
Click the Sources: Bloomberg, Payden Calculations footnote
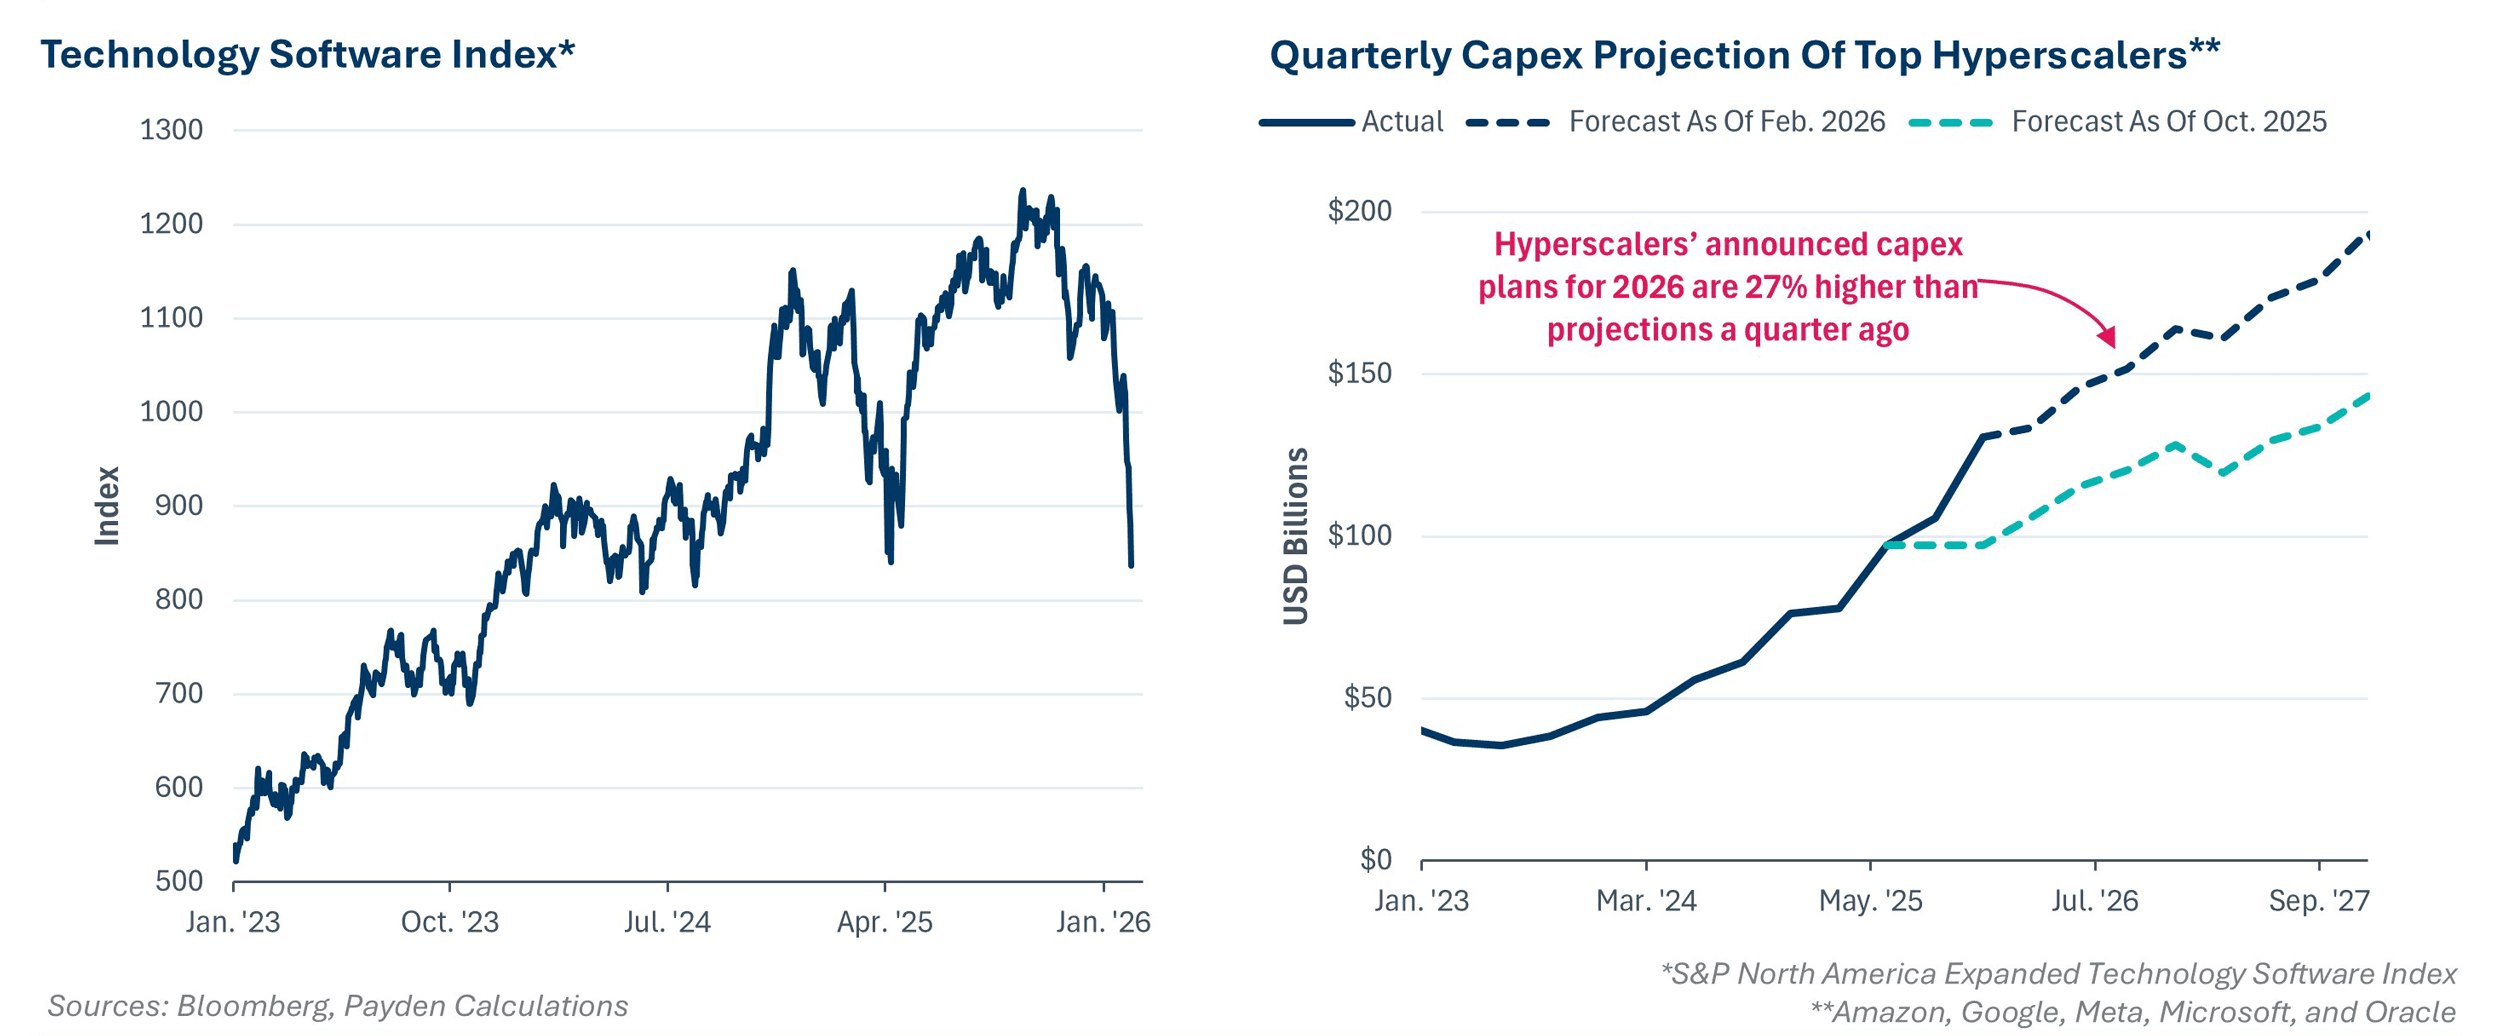click(x=337, y=1006)
